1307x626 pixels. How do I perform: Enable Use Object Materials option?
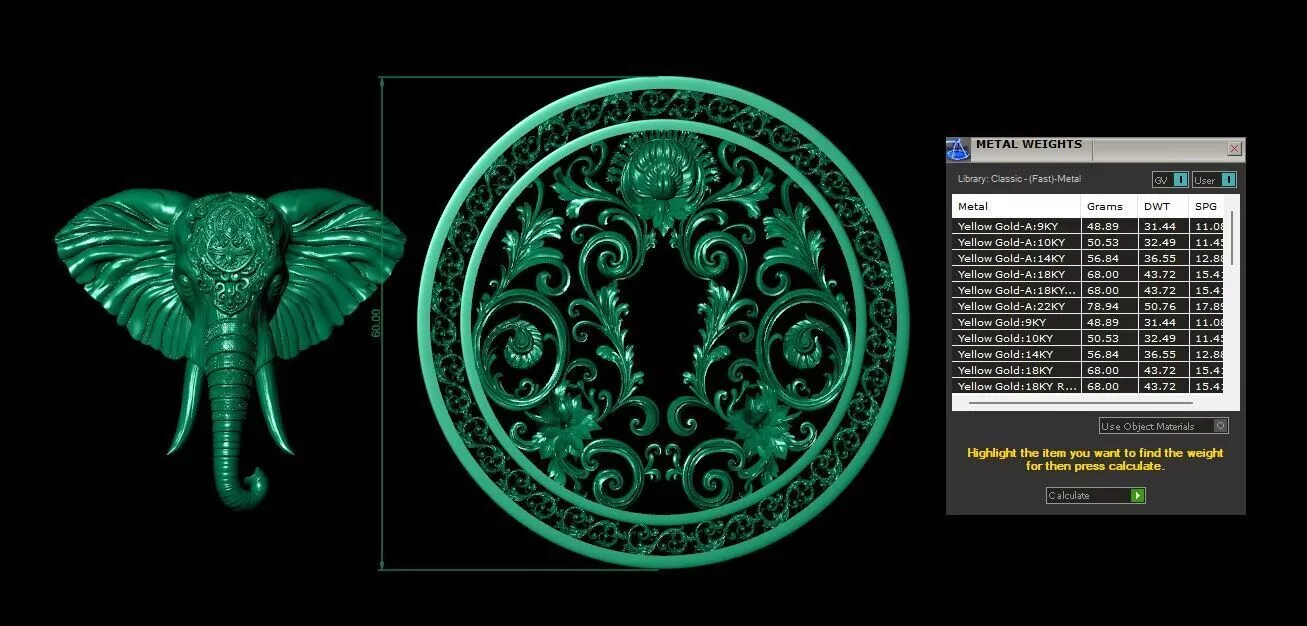click(x=1163, y=426)
